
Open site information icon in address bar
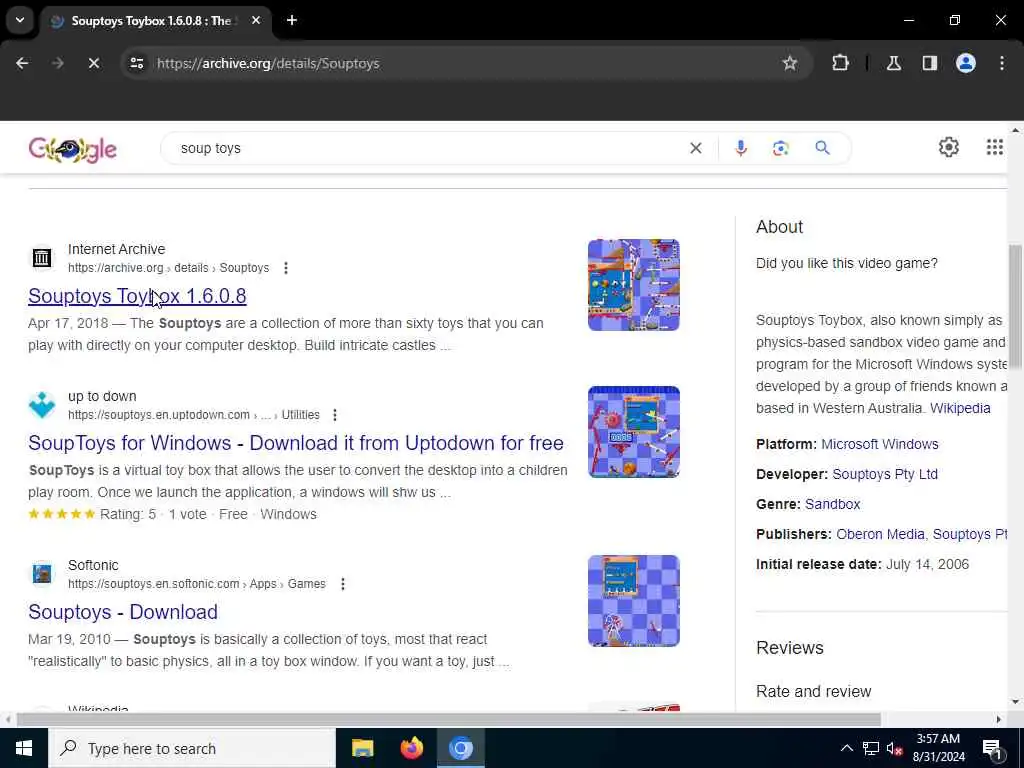coord(136,63)
